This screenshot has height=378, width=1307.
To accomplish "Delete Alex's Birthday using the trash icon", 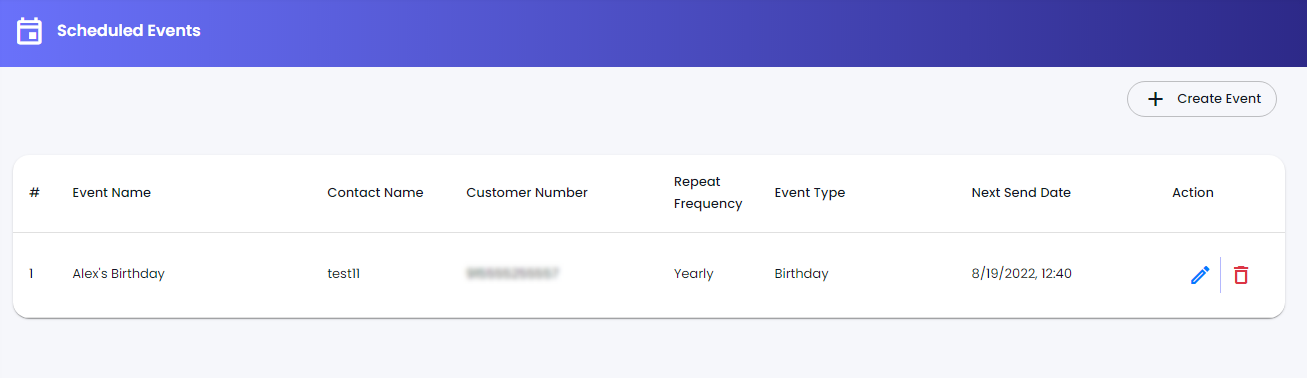I will pyautogui.click(x=1241, y=274).
